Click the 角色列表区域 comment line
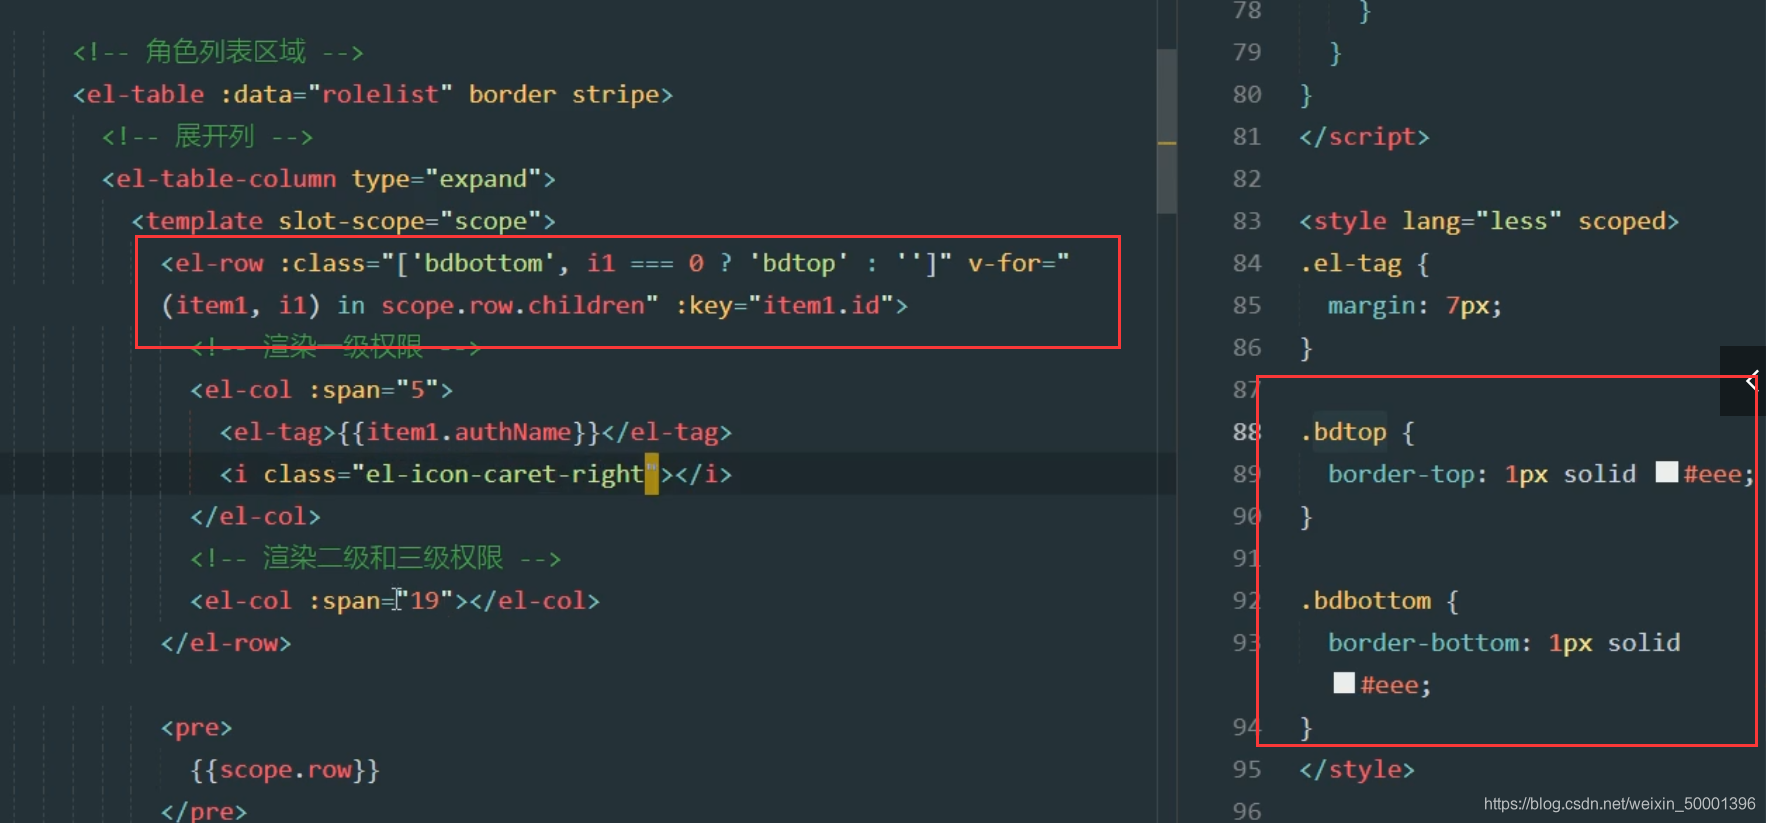1766x823 pixels. [x=218, y=52]
